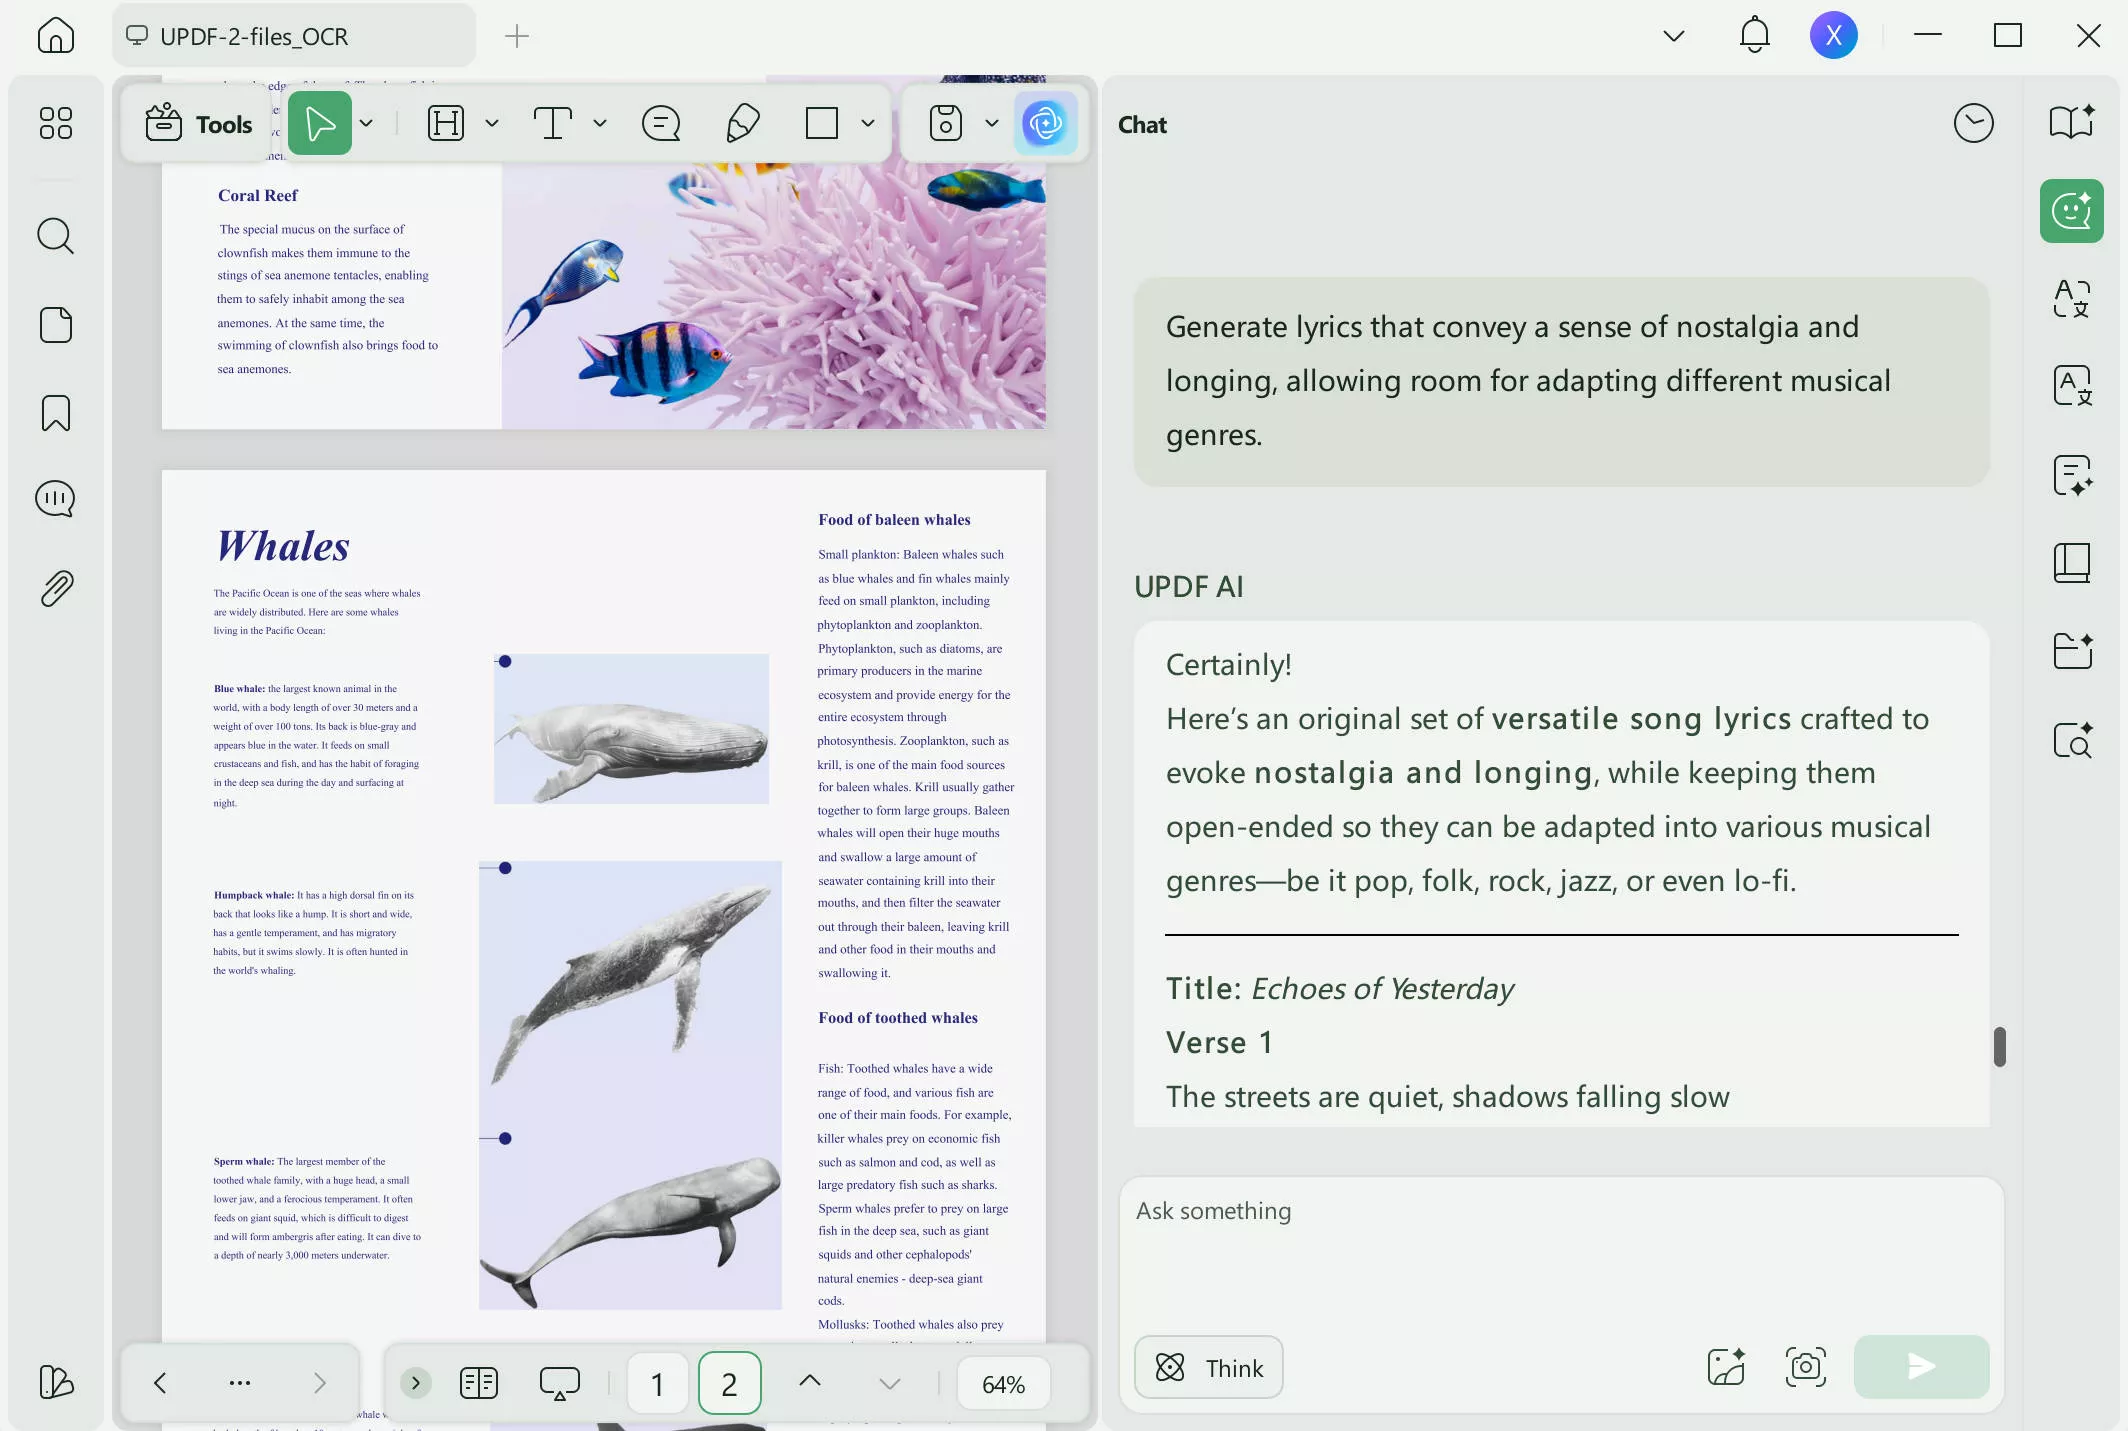
Task: Open the bookmarks panel
Action: coord(55,413)
